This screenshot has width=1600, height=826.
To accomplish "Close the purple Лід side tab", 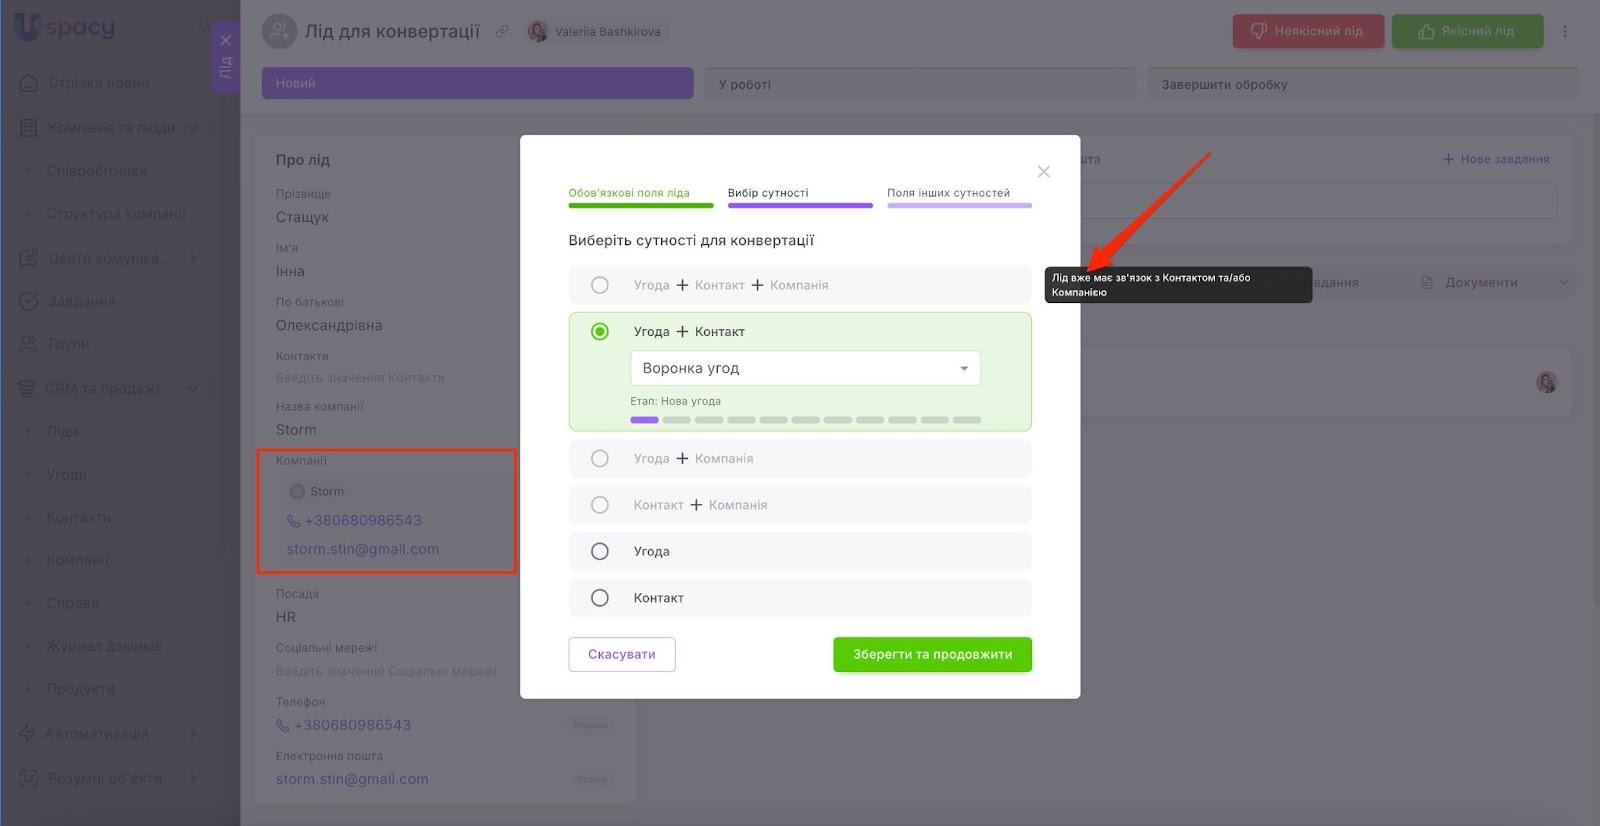I will pos(226,40).
